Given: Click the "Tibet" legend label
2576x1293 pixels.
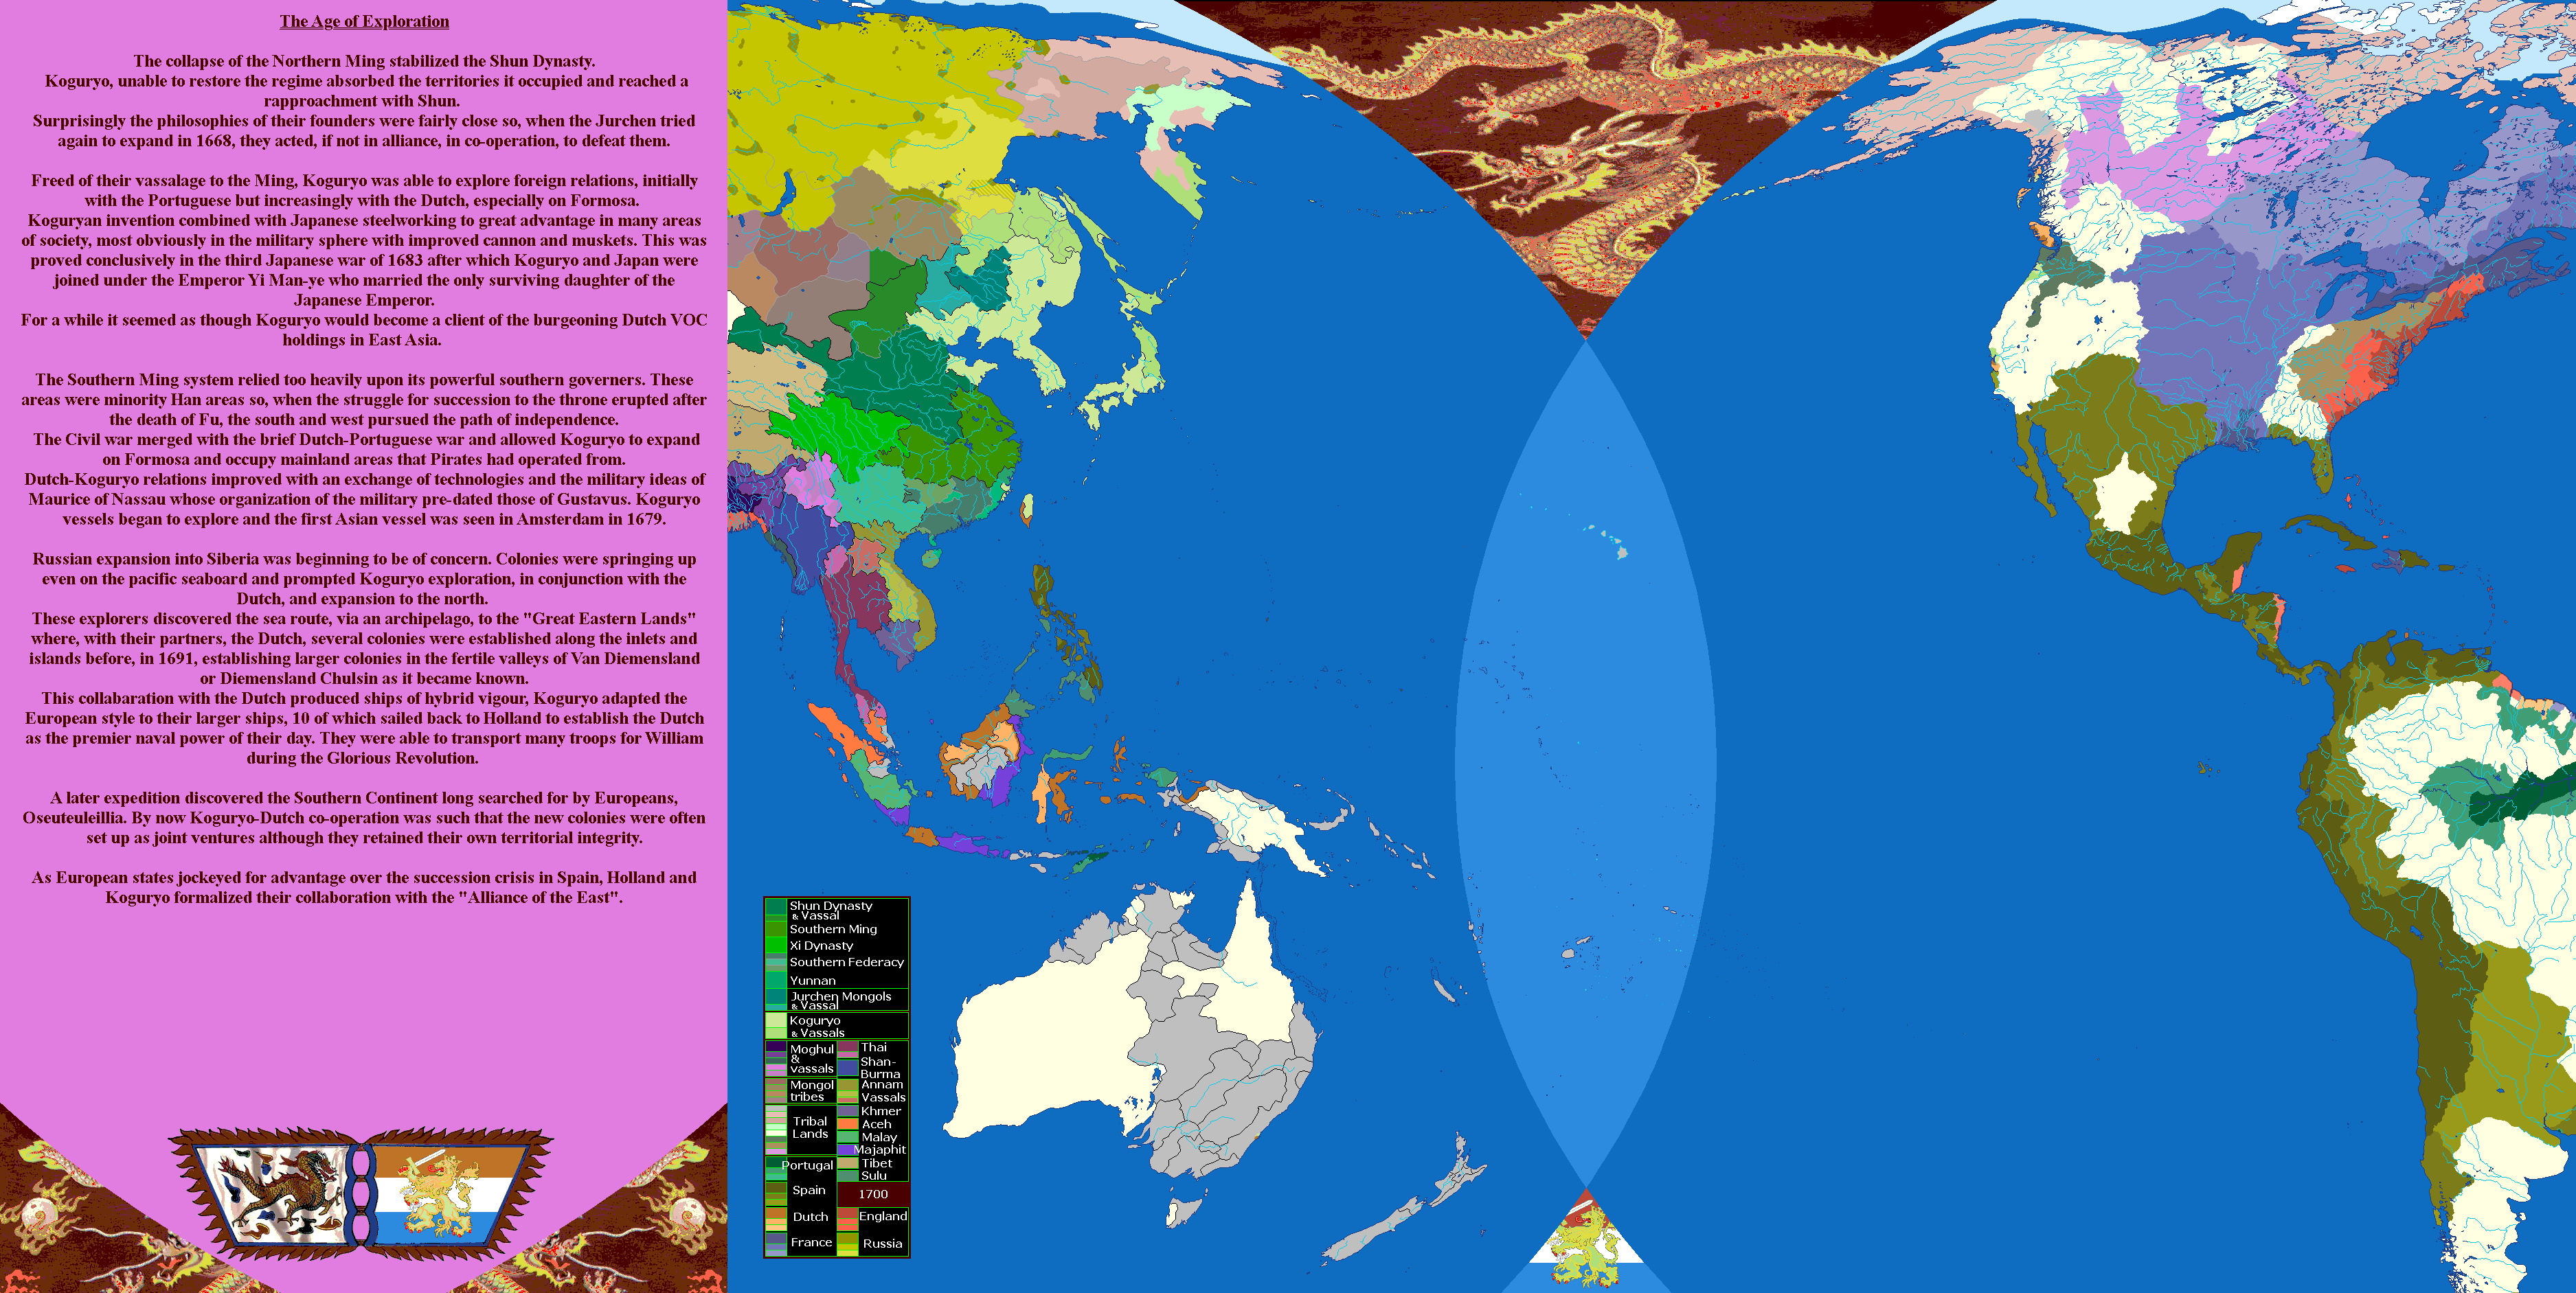Looking at the screenshot, I should pyautogui.click(x=877, y=1163).
